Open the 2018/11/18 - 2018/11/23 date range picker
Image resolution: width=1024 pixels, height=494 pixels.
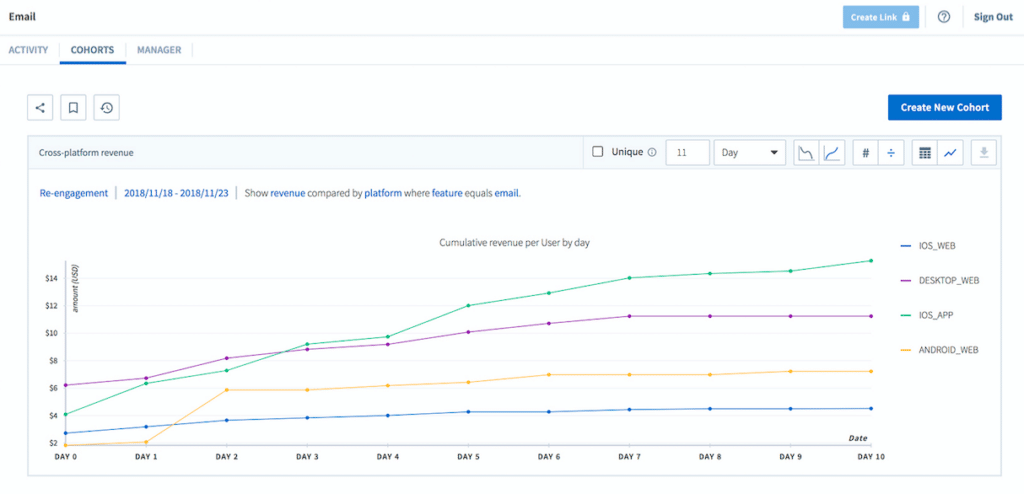coord(175,193)
